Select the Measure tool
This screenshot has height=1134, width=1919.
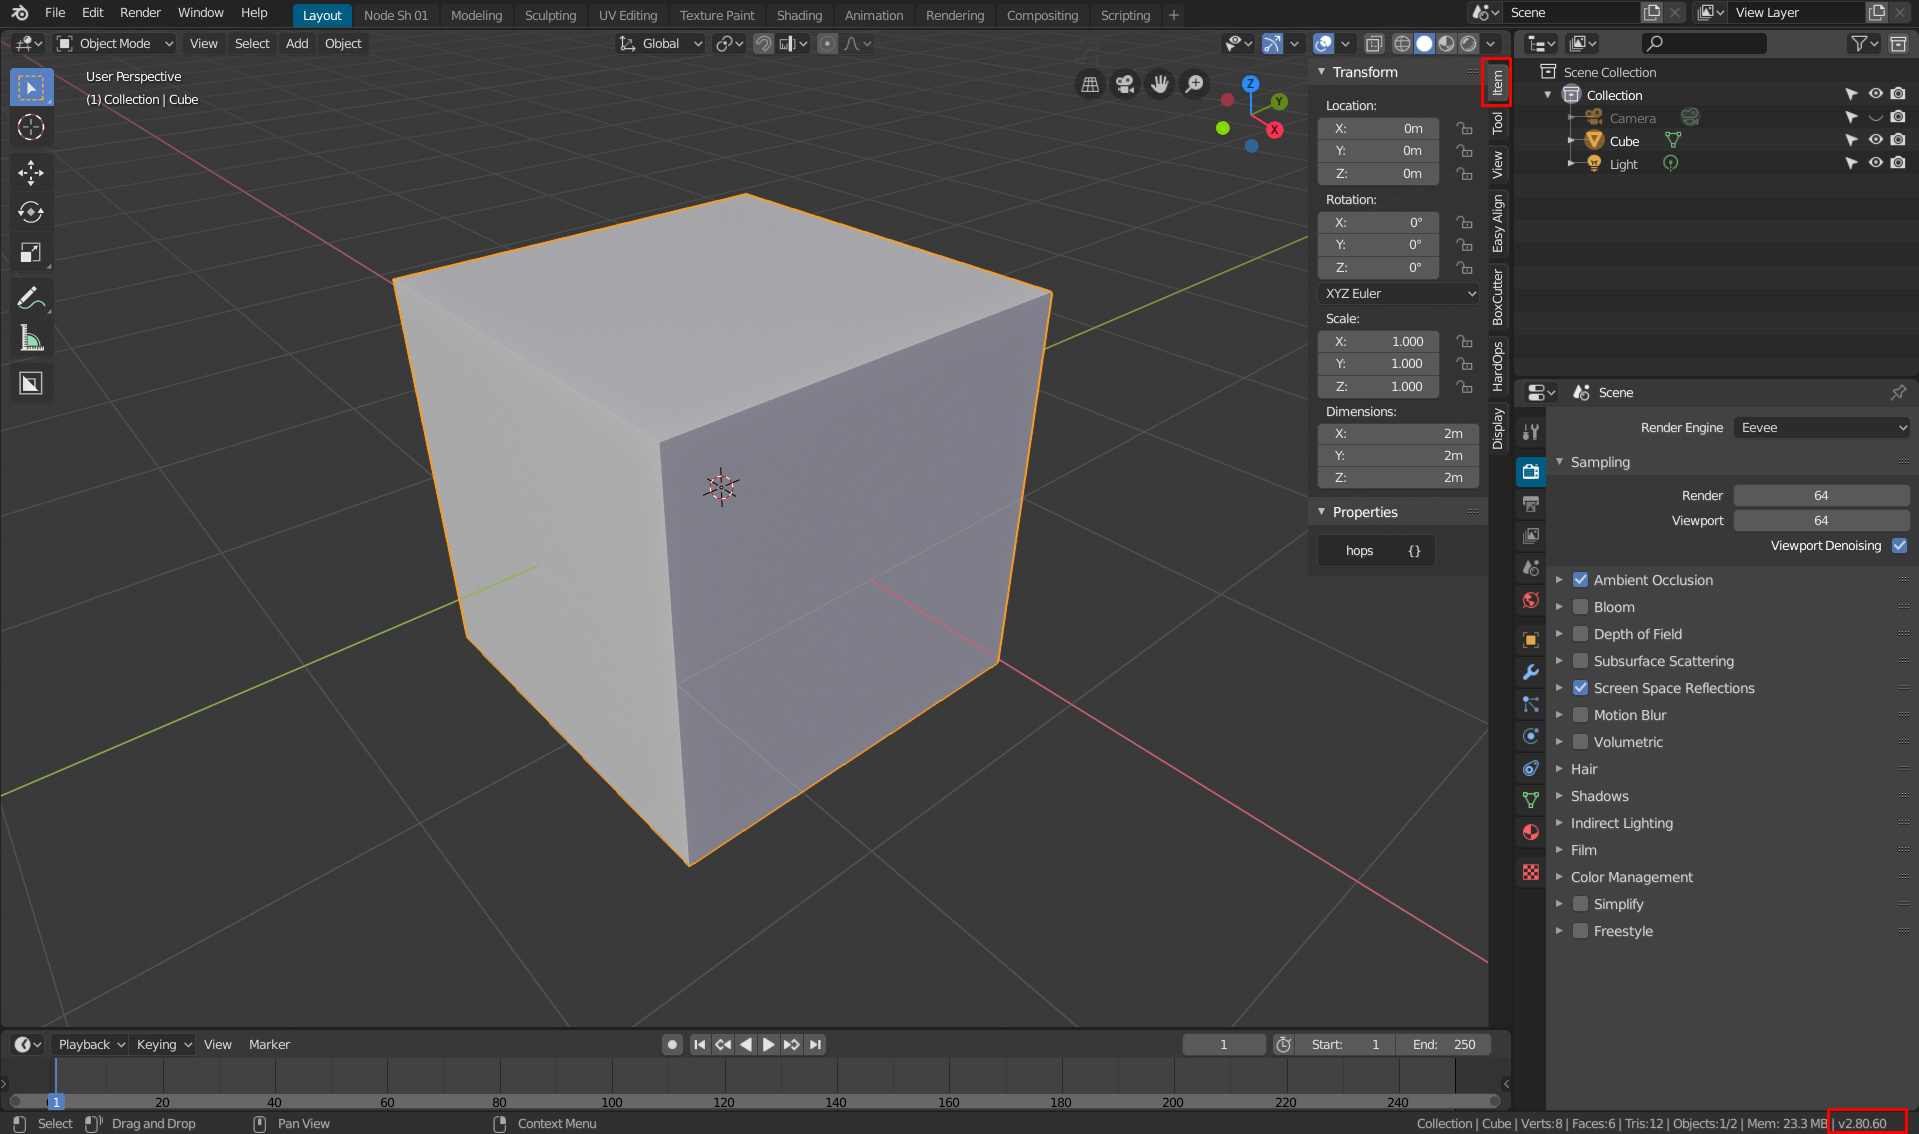coord(31,338)
